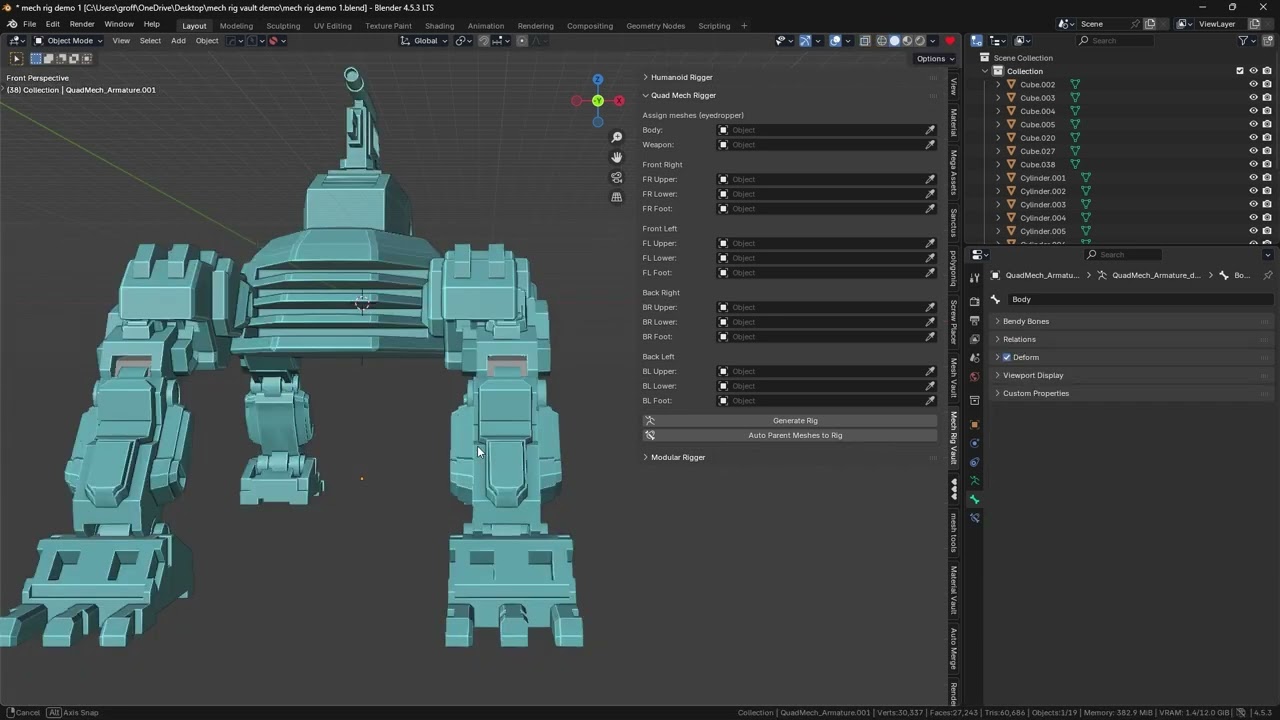Switch to Geometry Nodes workspace tab
Viewport: 1280px width, 720px height.
(x=655, y=26)
